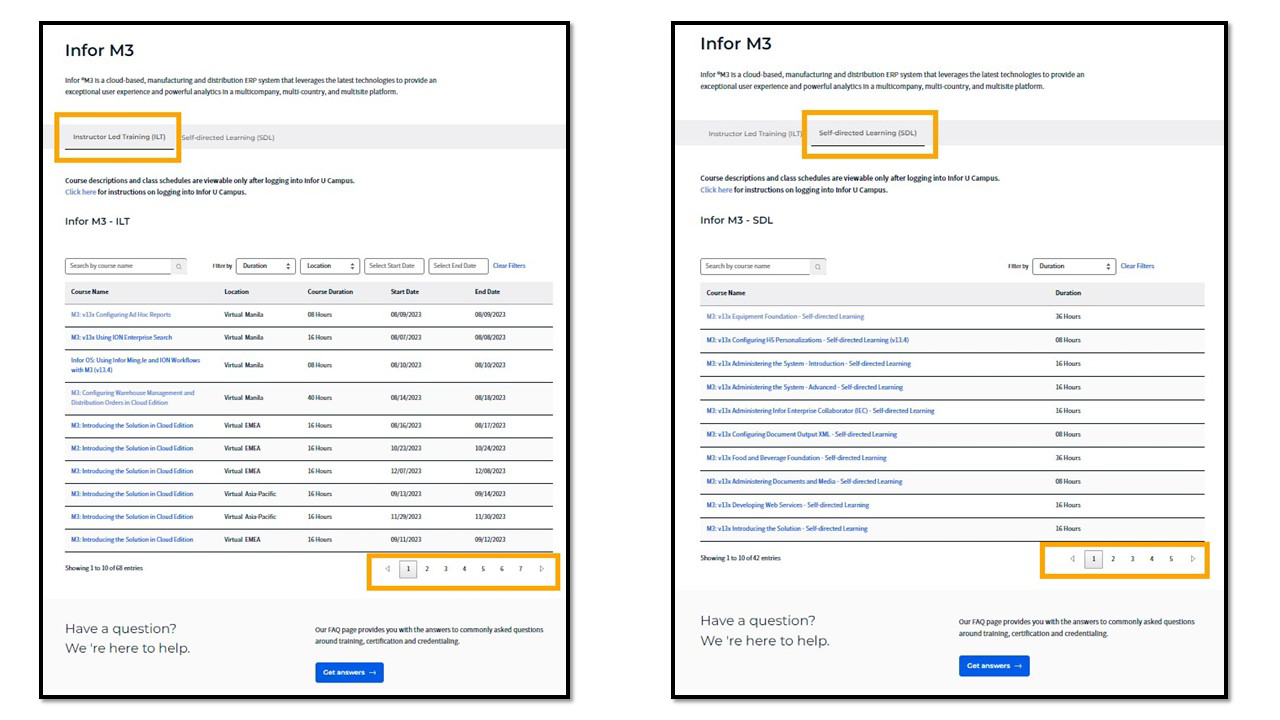Open M3: v13x Configuring Ad Hoc Reports course
The height and width of the screenshot is (720, 1280).
[x=120, y=315]
